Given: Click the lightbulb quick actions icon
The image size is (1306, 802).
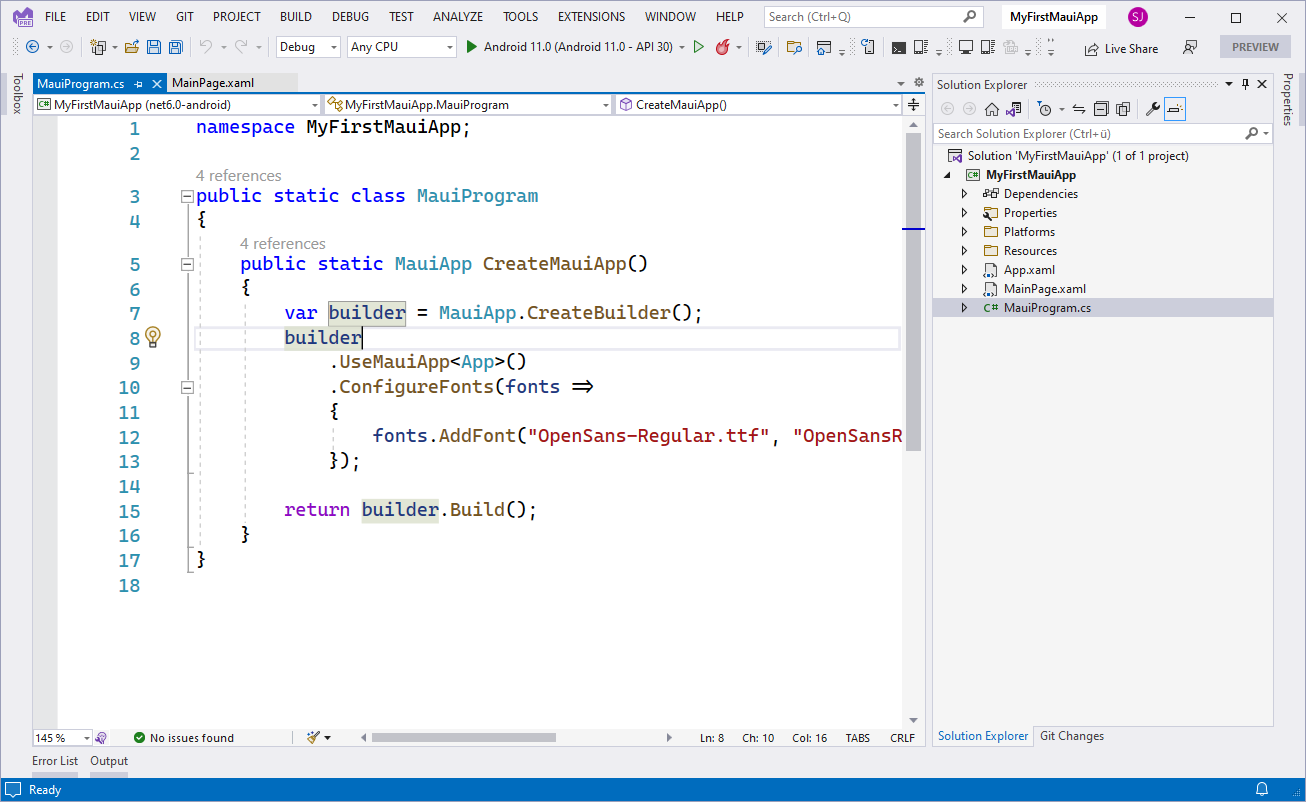Looking at the screenshot, I should (x=152, y=337).
